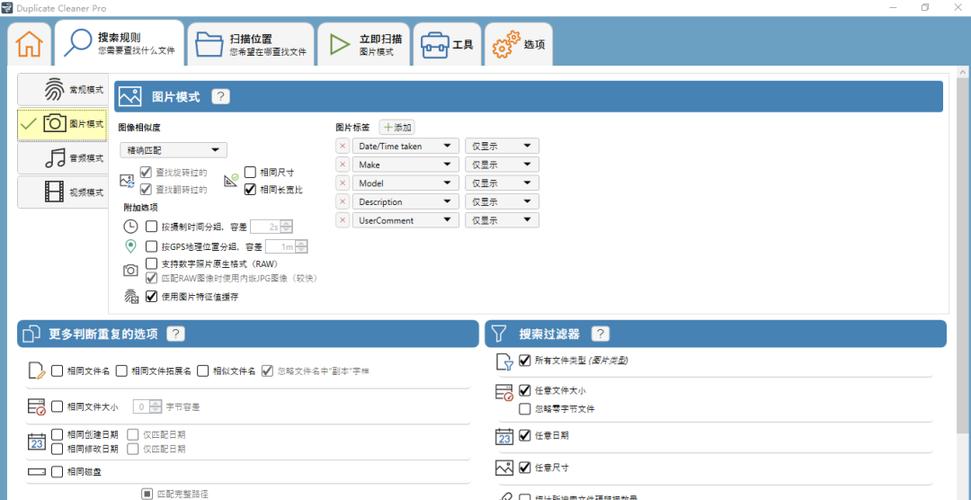Enable 相同修改日期 checkbox
The image size is (971, 500).
57,448
